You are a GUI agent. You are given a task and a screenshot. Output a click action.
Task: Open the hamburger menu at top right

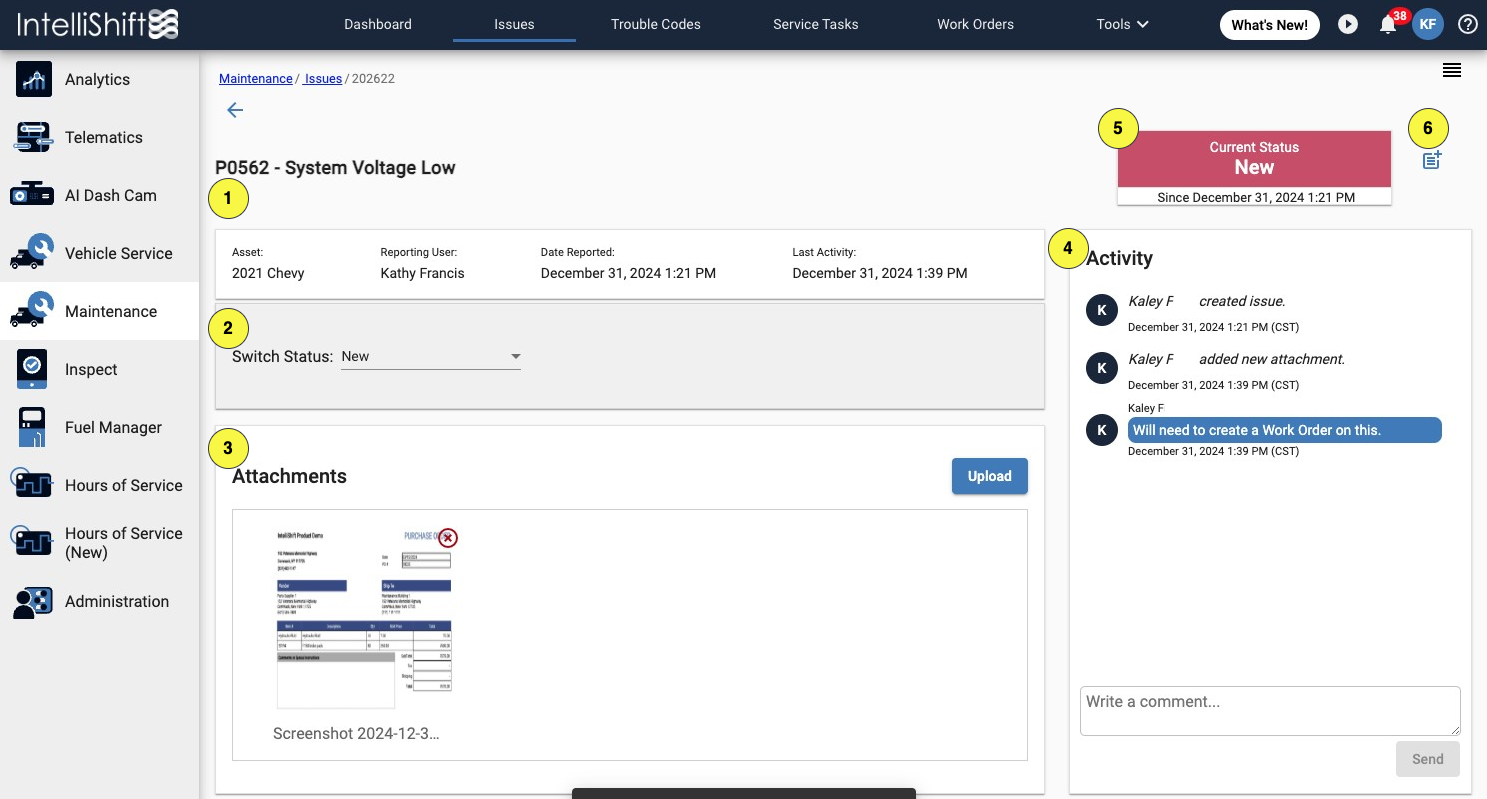(x=1452, y=70)
